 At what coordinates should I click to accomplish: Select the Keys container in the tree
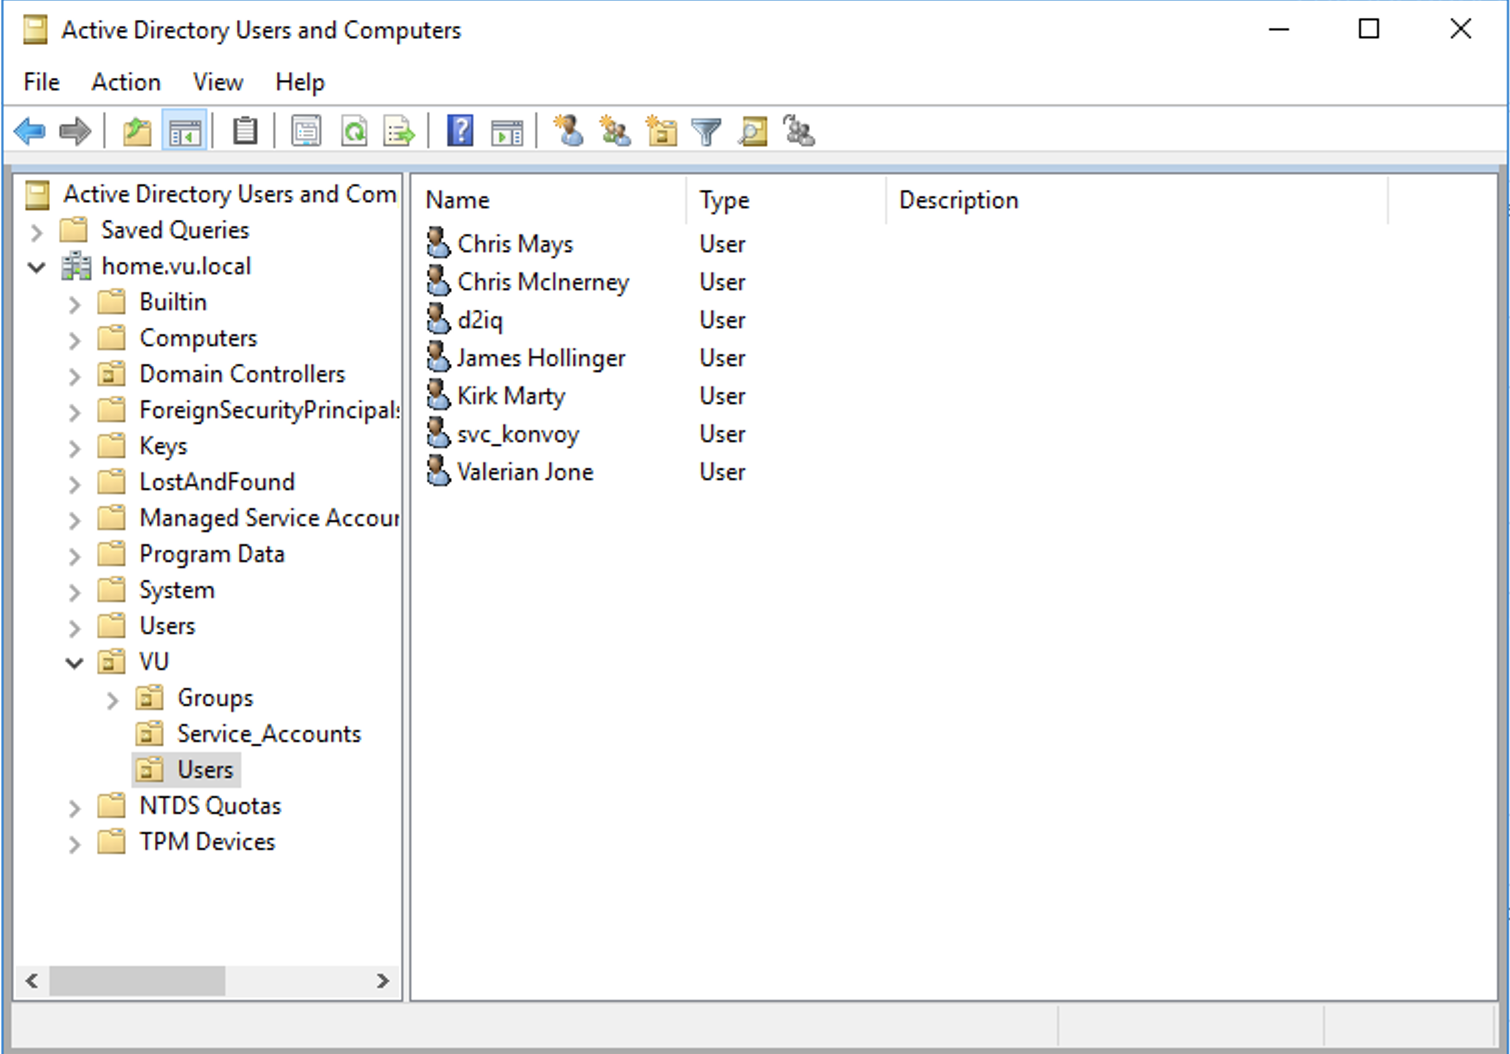point(163,446)
